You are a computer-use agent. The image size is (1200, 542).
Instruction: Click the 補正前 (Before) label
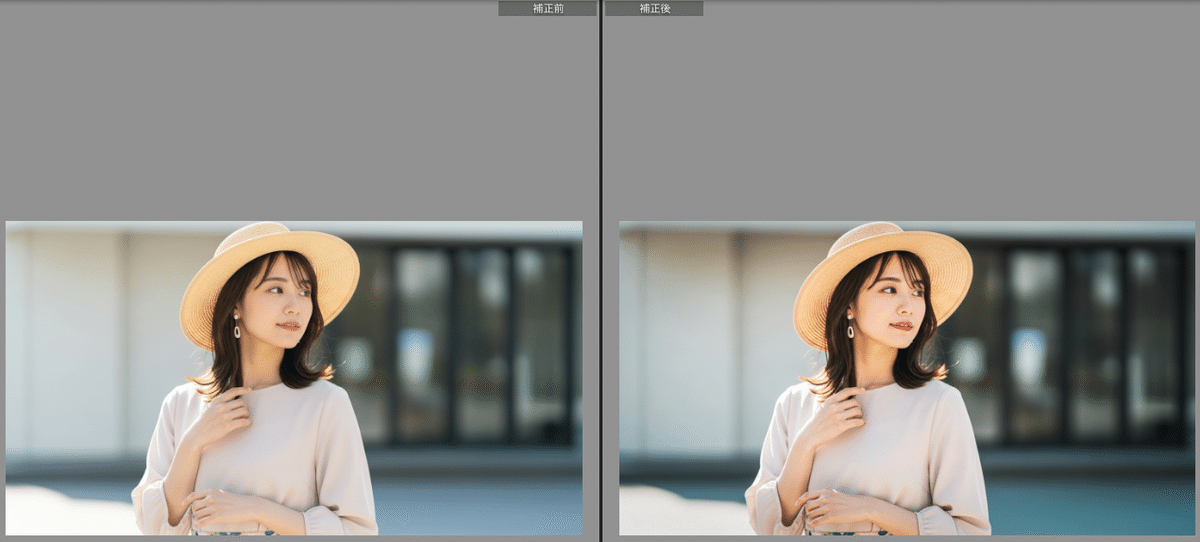click(547, 8)
